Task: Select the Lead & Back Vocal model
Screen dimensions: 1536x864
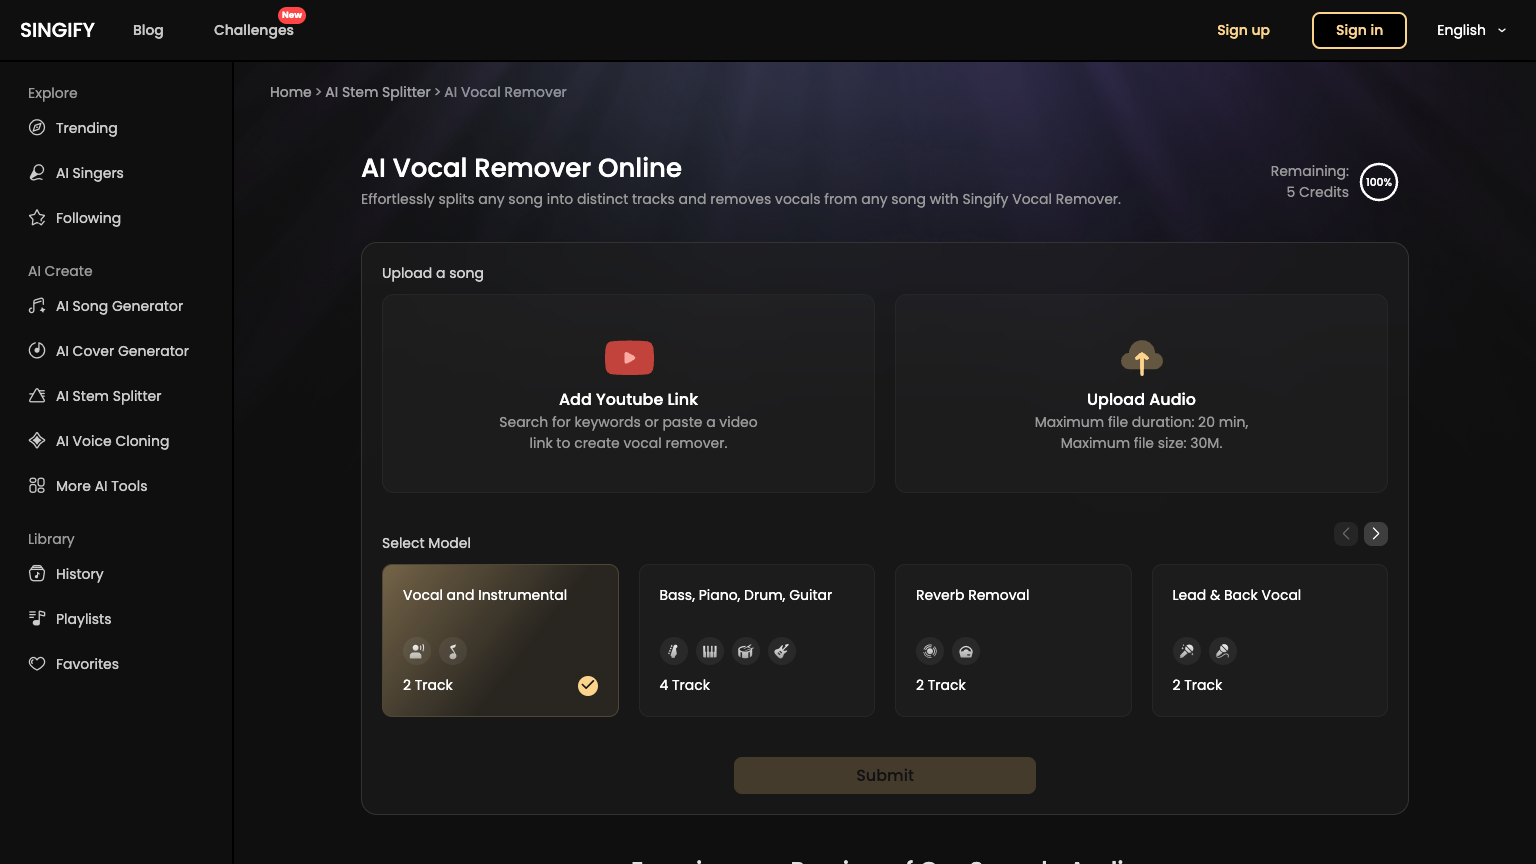Action: pos(1269,640)
